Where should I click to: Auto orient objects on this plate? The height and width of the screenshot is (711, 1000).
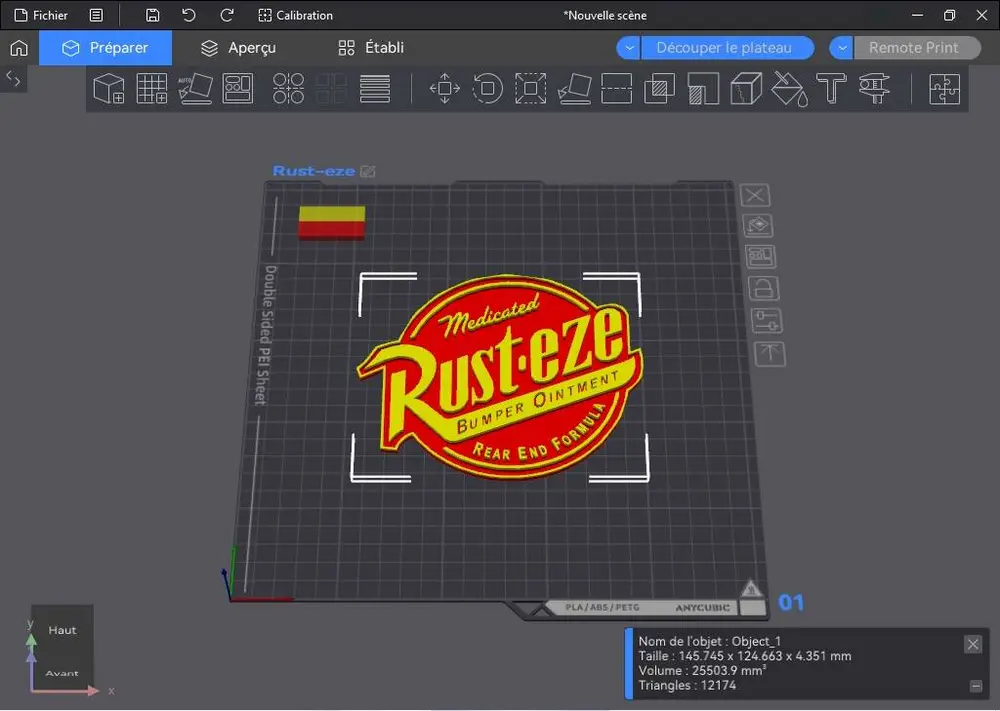click(758, 225)
